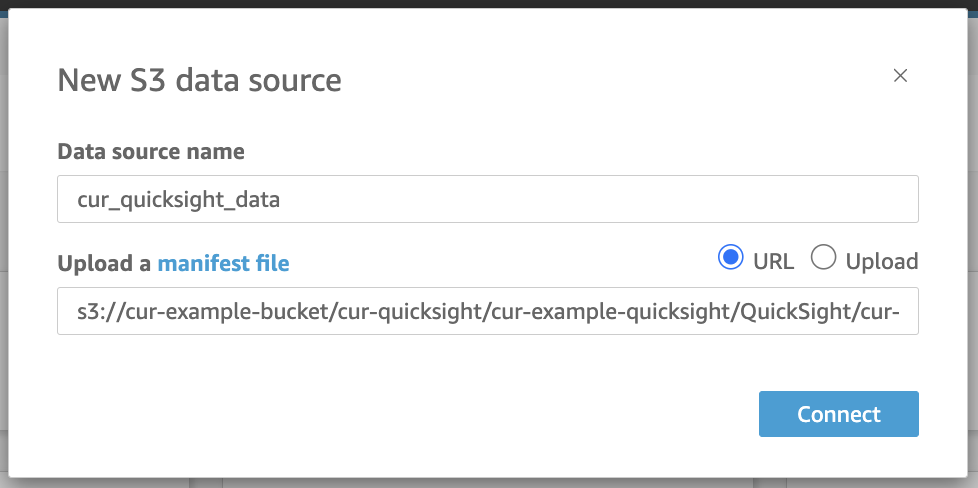Image resolution: width=978 pixels, height=488 pixels.
Task: Focus the Data source name field
Action: click(x=487, y=199)
